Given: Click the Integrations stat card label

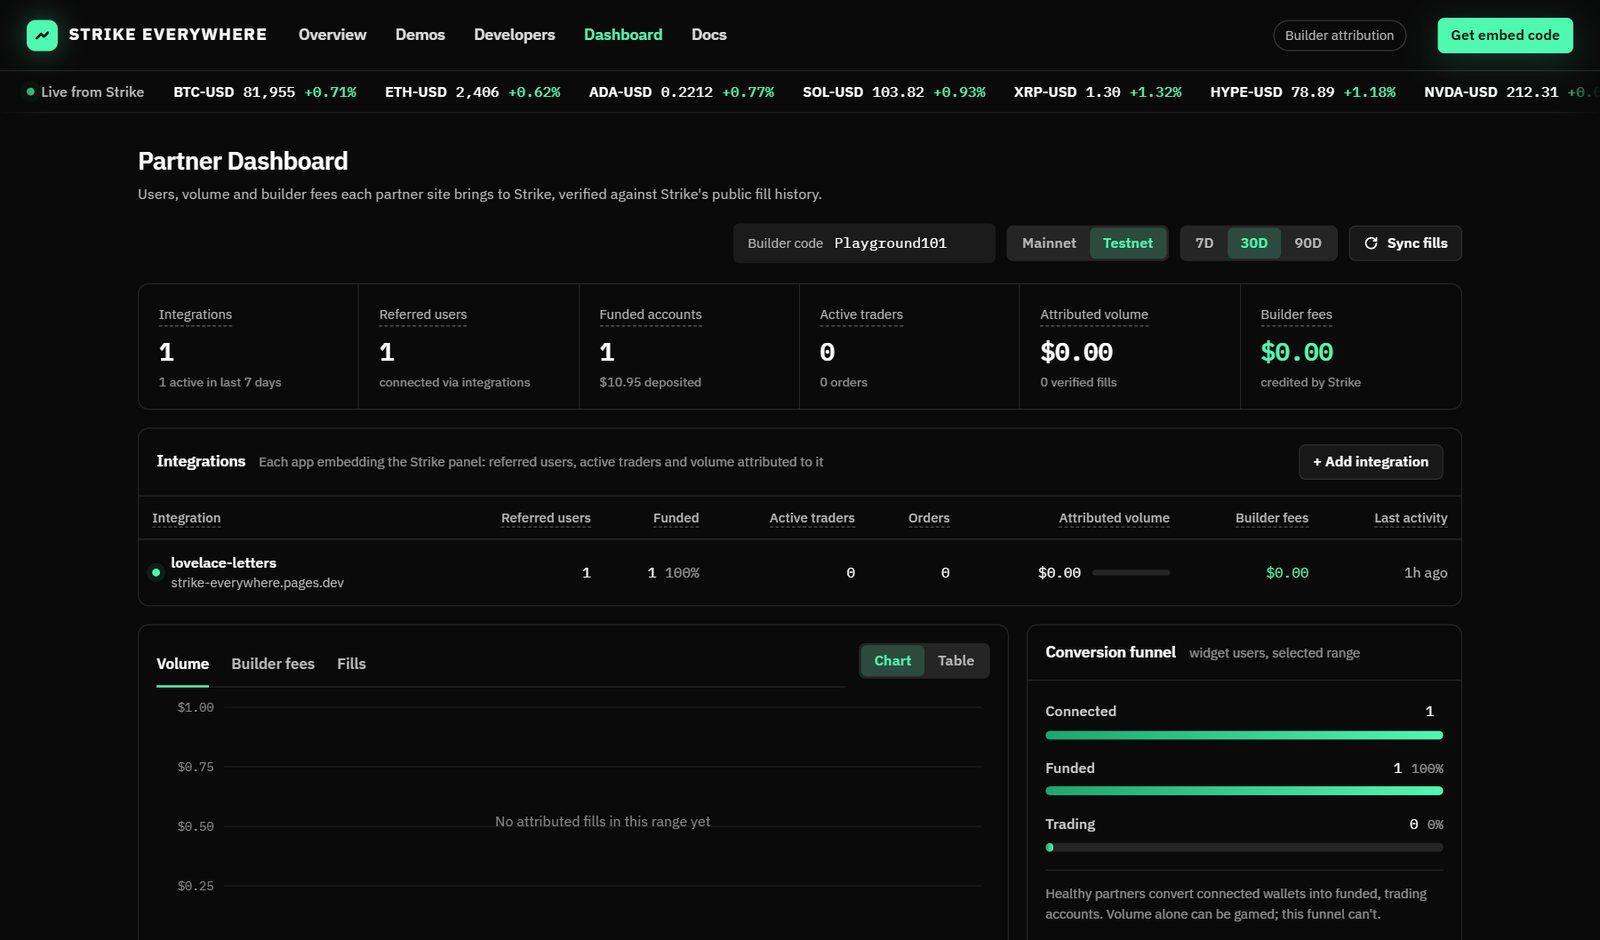Looking at the screenshot, I should click(x=195, y=315).
